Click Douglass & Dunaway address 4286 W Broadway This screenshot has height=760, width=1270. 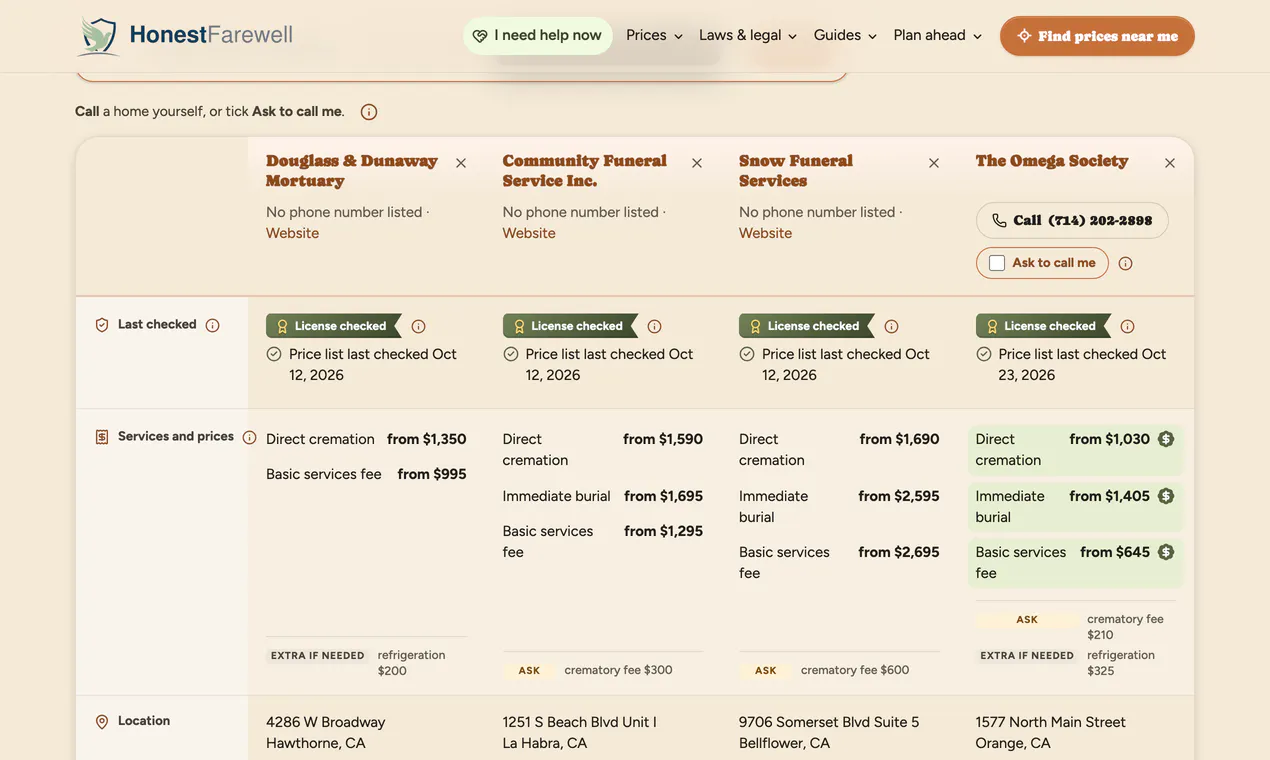pos(325,722)
